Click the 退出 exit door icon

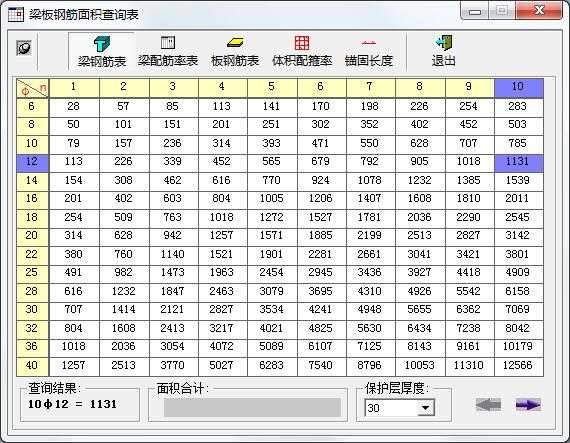[443, 44]
